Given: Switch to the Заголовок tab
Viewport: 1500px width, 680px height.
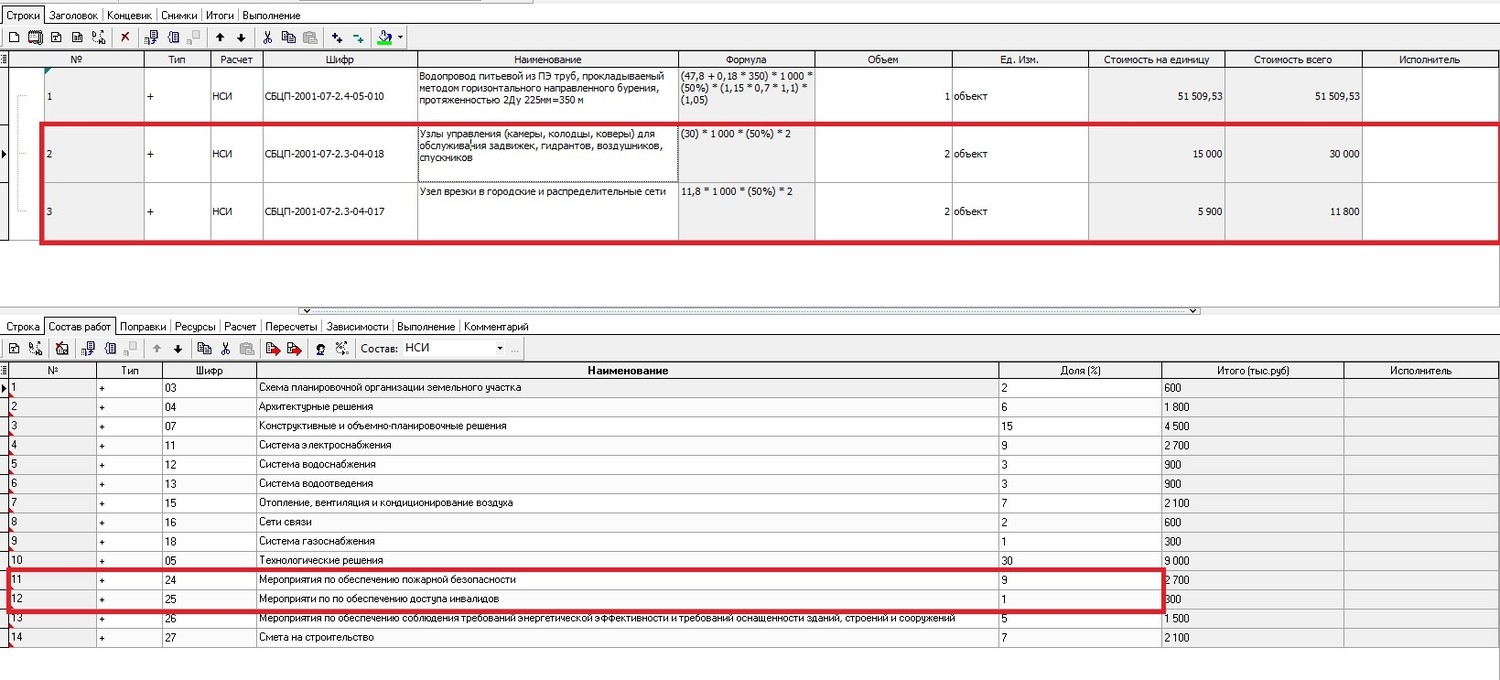Looking at the screenshot, I should (x=73, y=15).
